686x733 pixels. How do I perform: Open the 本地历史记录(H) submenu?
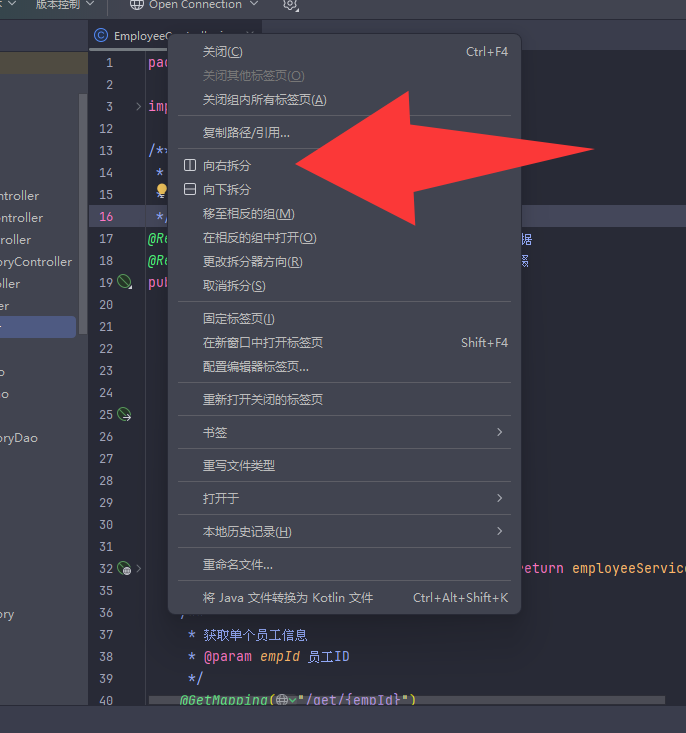point(344,532)
